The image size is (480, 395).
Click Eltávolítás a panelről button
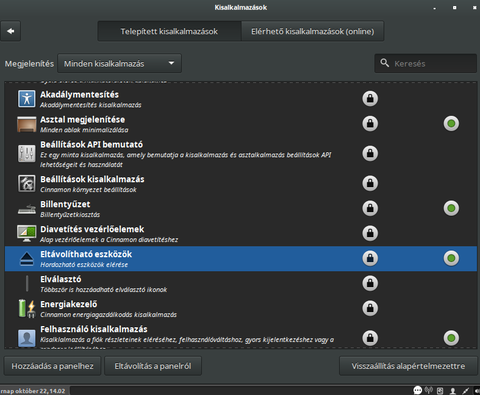tap(153, 366)
